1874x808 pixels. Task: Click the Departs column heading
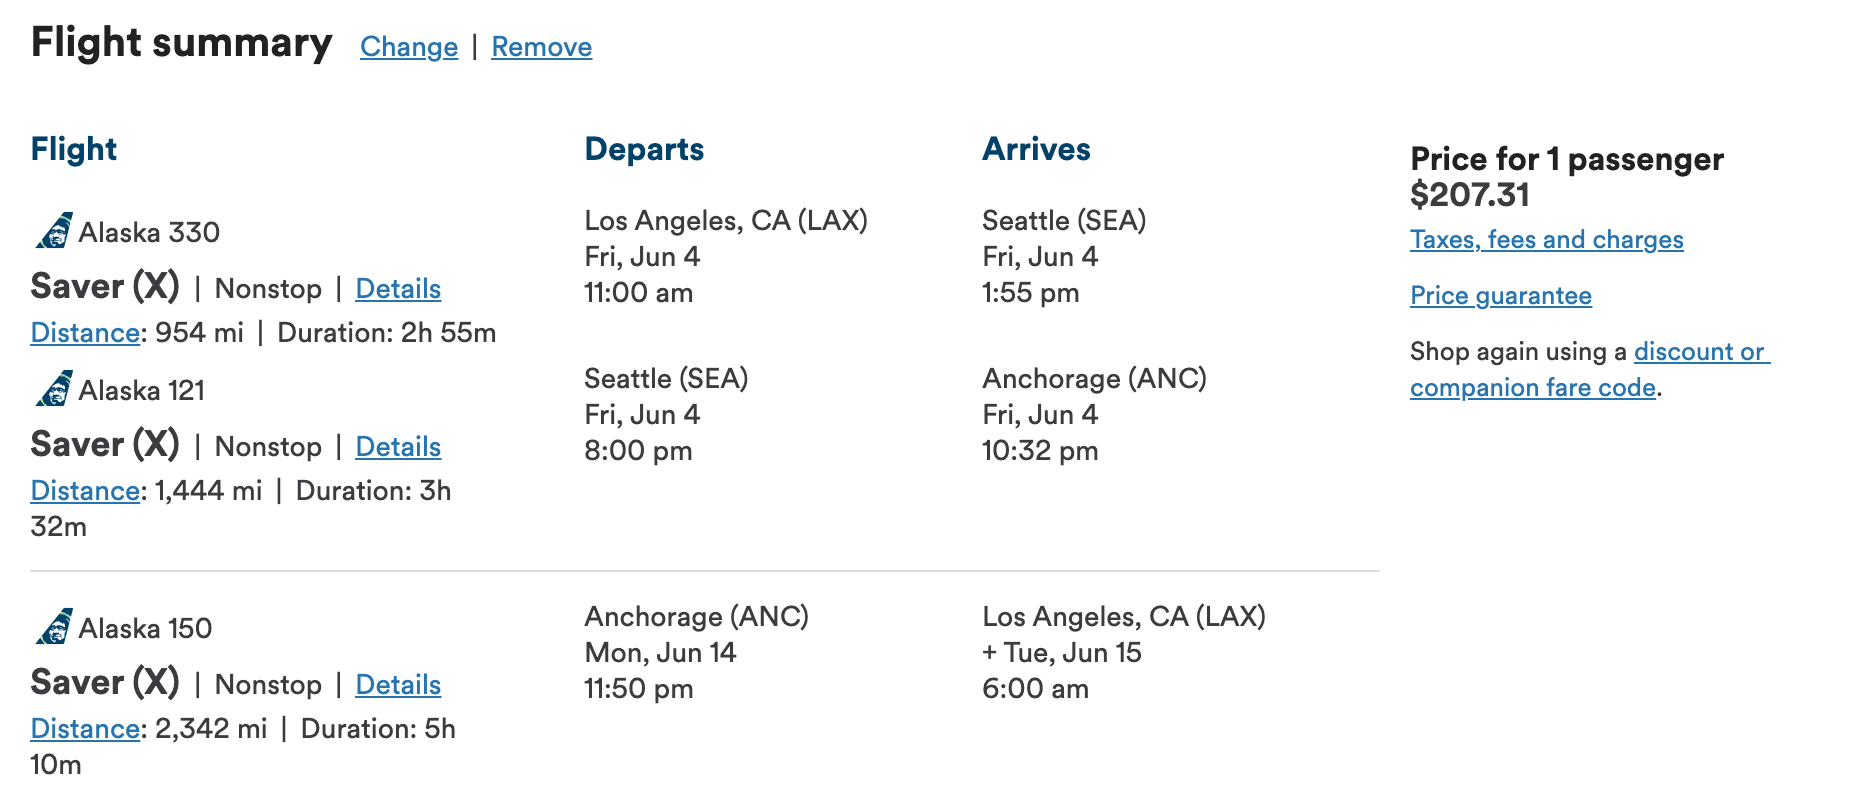tap(644, 149)
